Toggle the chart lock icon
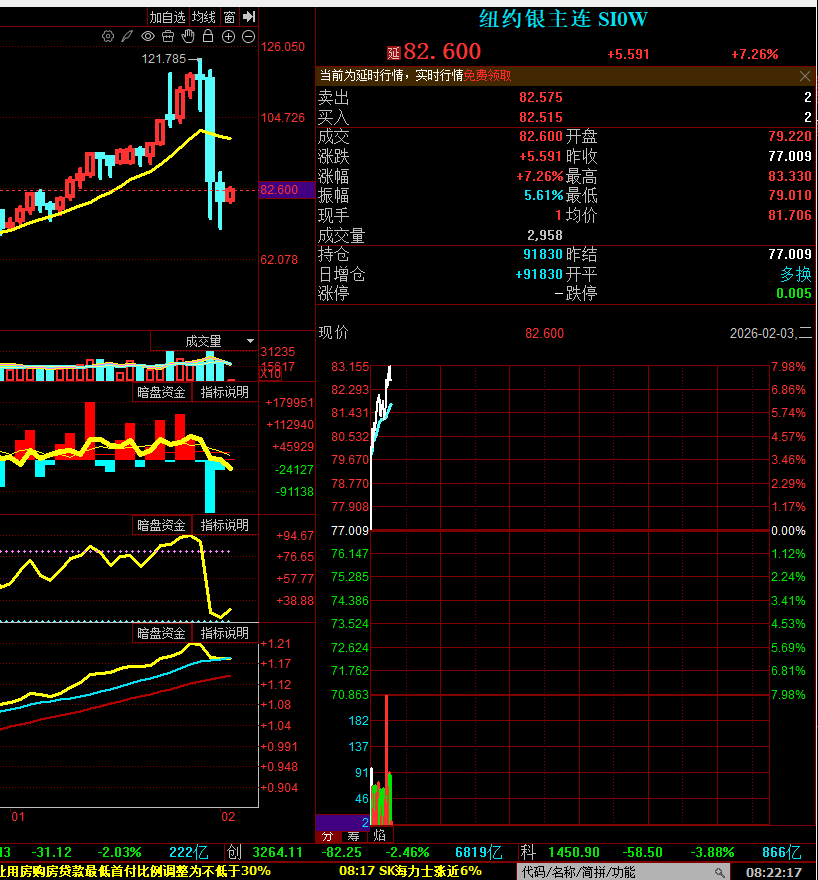Viewport: 818px width, 880px height. 208,36
